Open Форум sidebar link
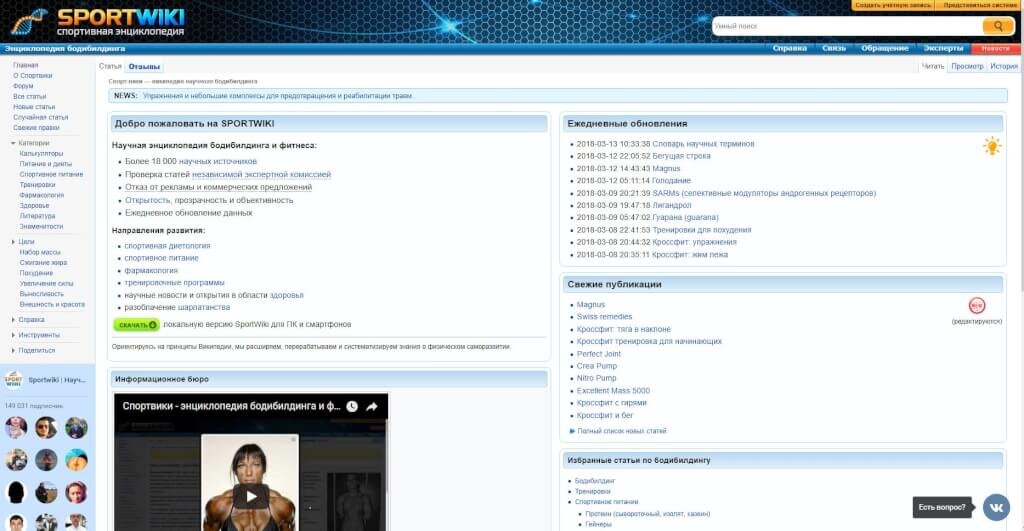The image size is (1024, 531). [x=23, y=86]
